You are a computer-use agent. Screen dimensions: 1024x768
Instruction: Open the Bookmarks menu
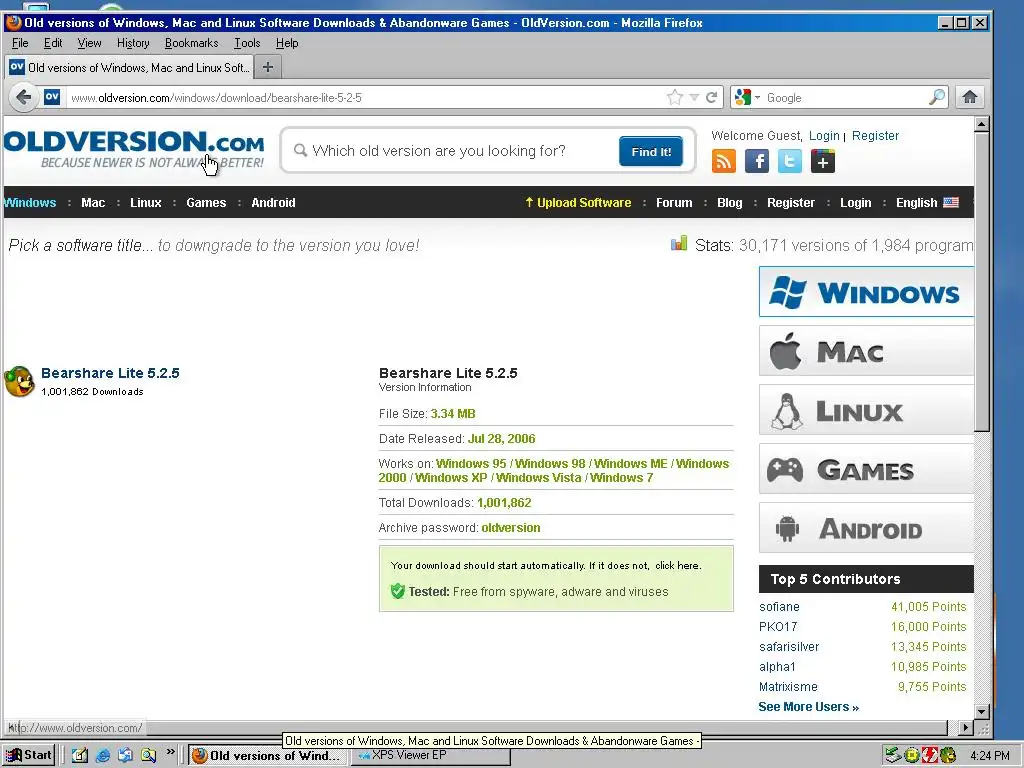191,43
